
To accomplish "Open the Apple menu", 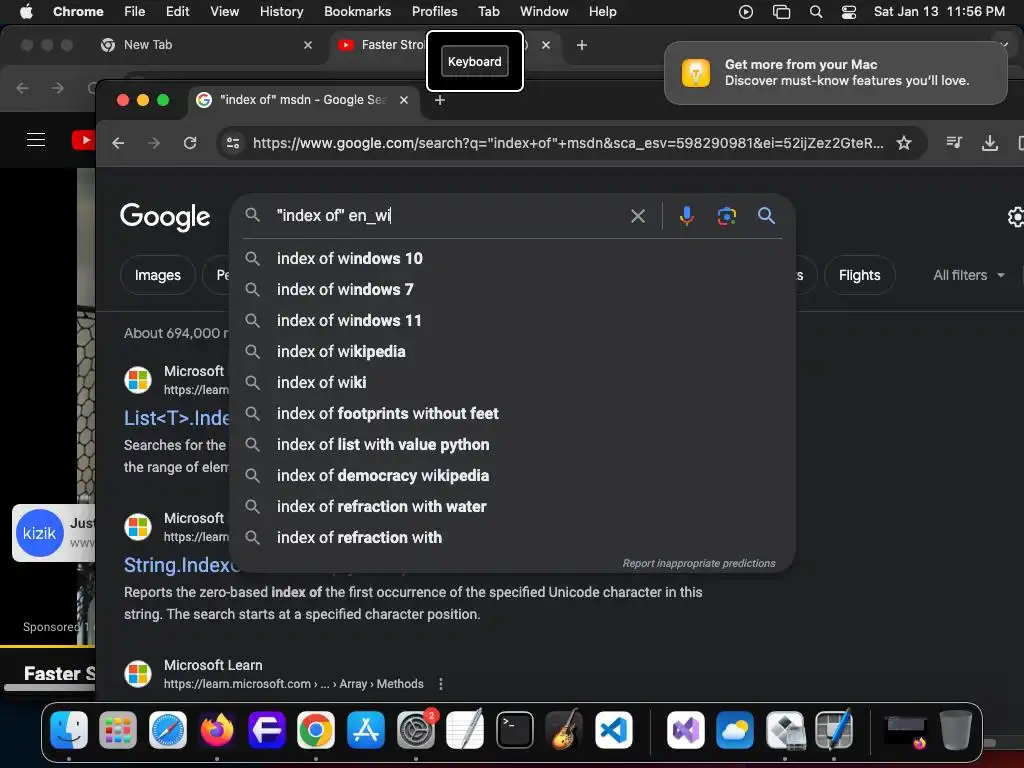I will point(26,11).
